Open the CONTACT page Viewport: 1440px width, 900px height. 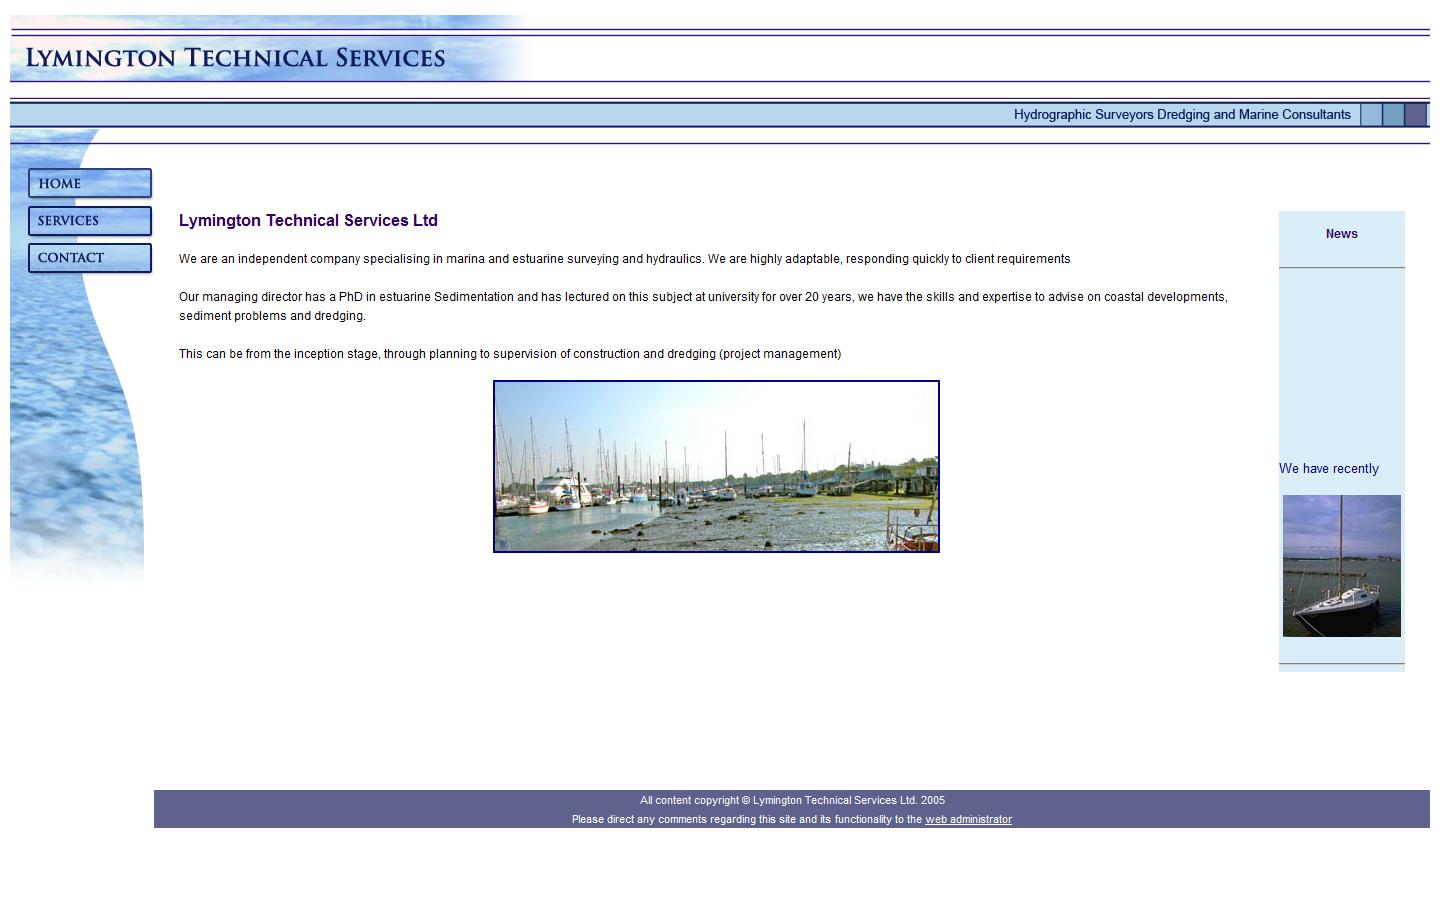point(89,257)
